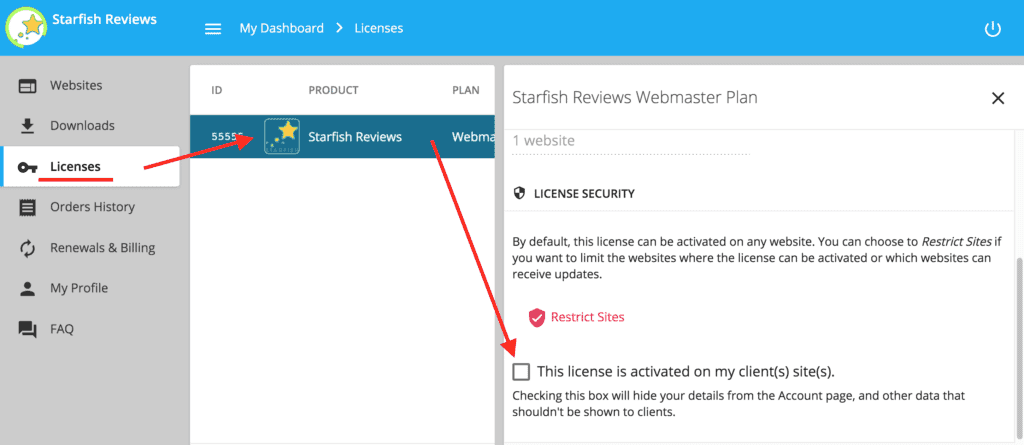Click the 1 website field
Image resolution: width=1024 pixels, height=445 pixels.
pos(631,142)
